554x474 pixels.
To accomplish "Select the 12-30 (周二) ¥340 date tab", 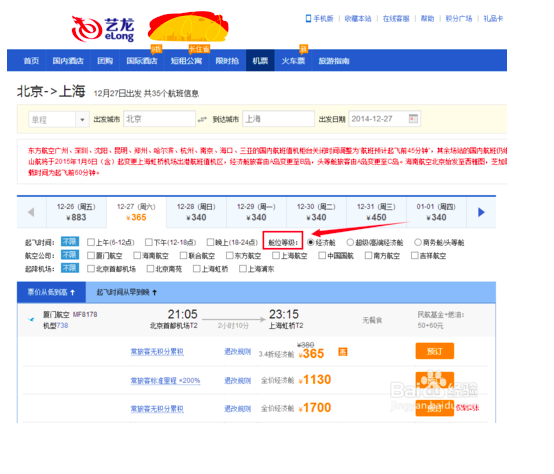I will click(316, 212).
